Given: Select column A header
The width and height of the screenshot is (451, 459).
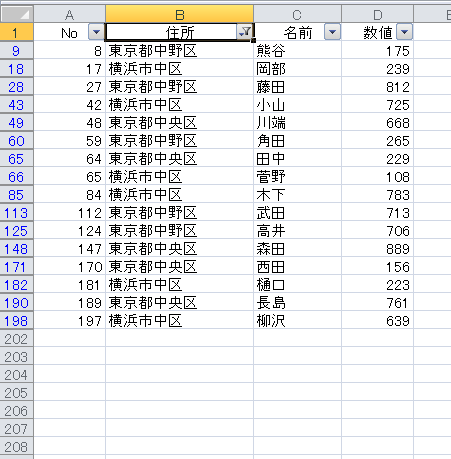Looking at the screenshot, I should point(69,14).
